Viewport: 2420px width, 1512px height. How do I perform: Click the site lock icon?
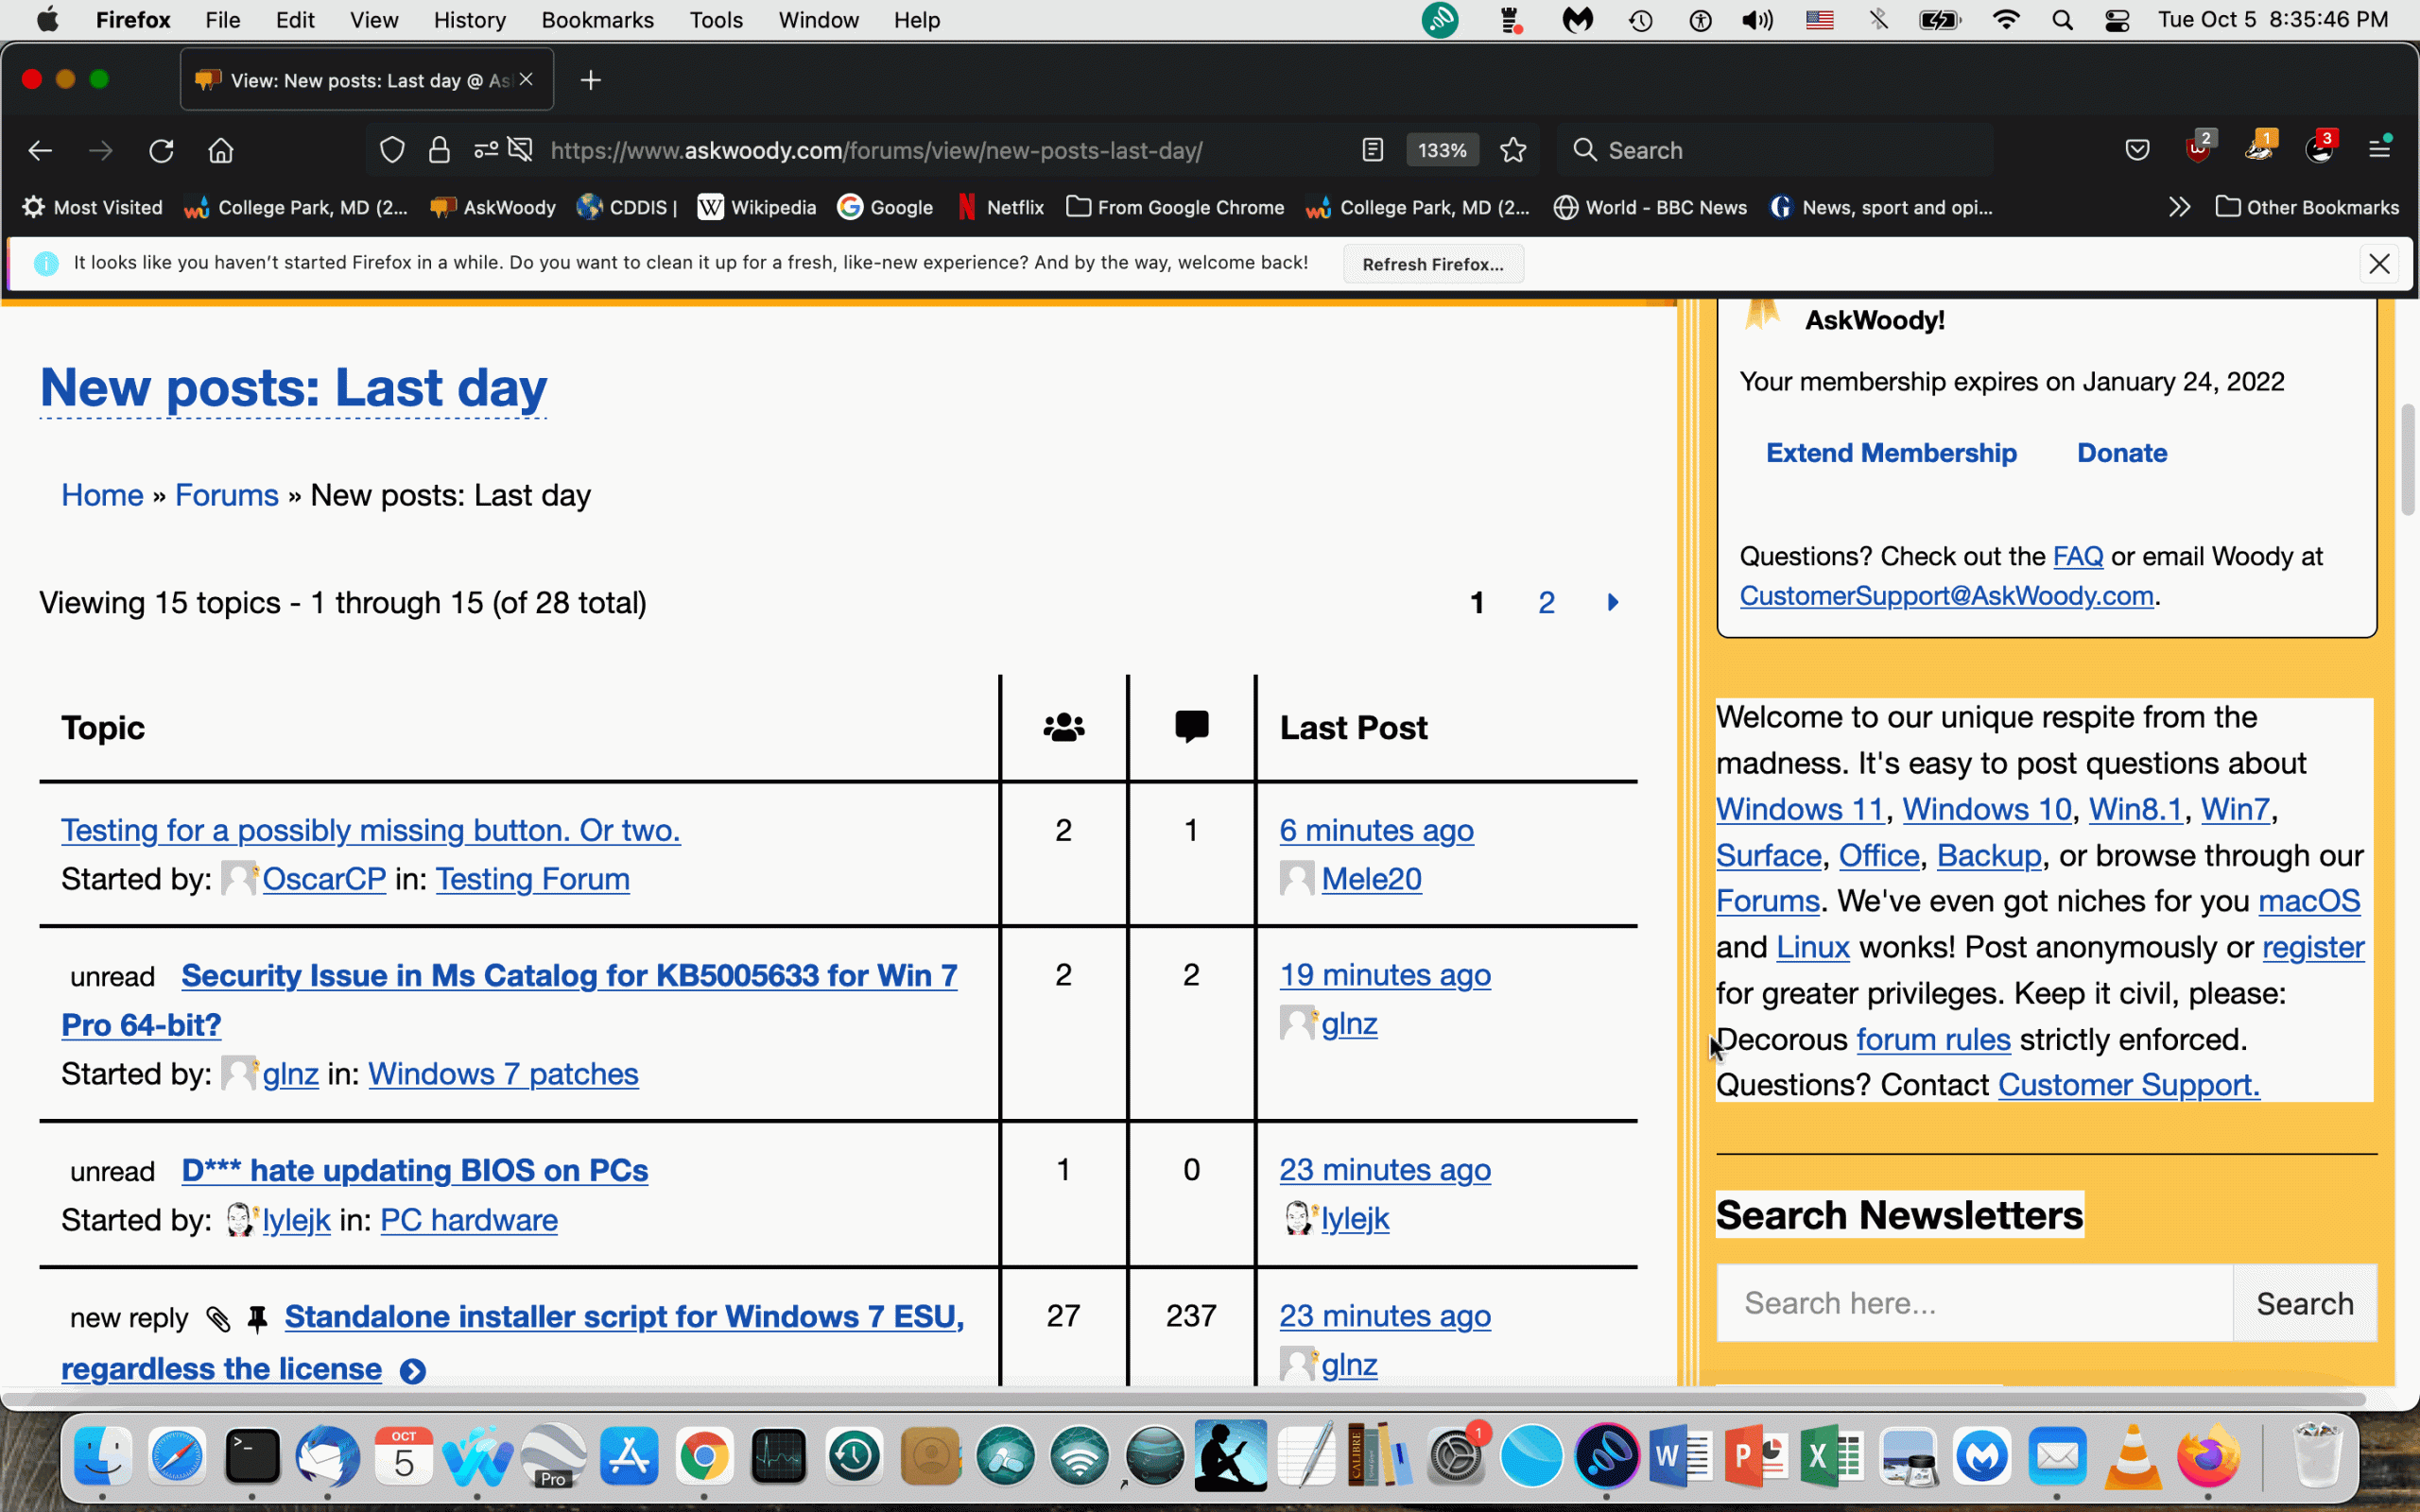point(439,150)
